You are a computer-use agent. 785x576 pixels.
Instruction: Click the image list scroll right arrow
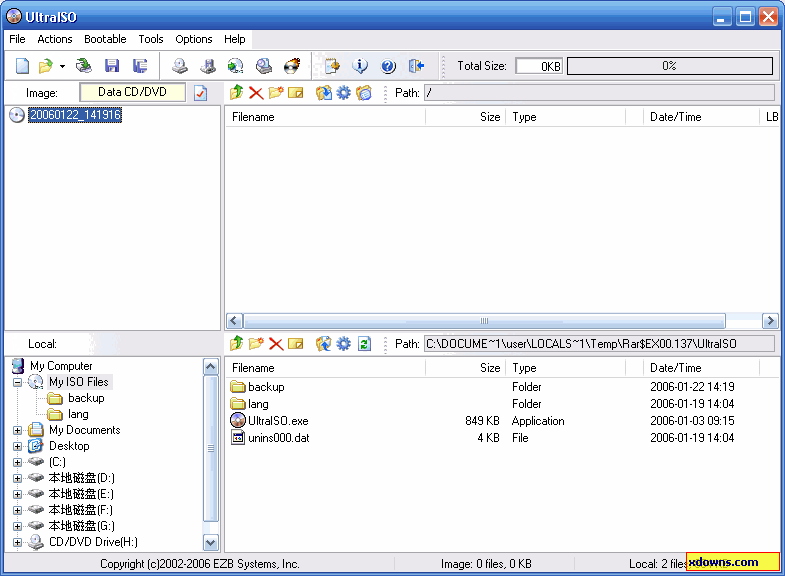coord(770,321)
